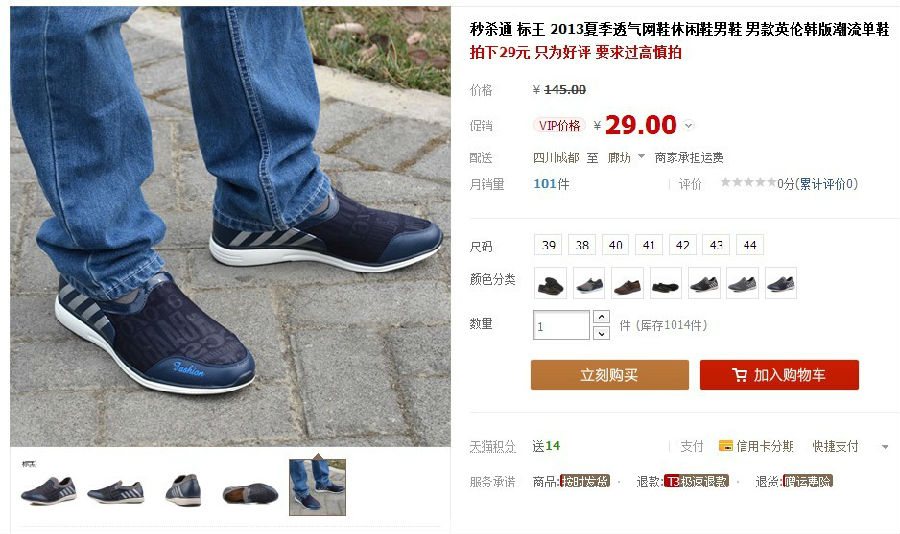Screen dimensions: 900x534
Task: Select size 42
Action: point(682,245)
